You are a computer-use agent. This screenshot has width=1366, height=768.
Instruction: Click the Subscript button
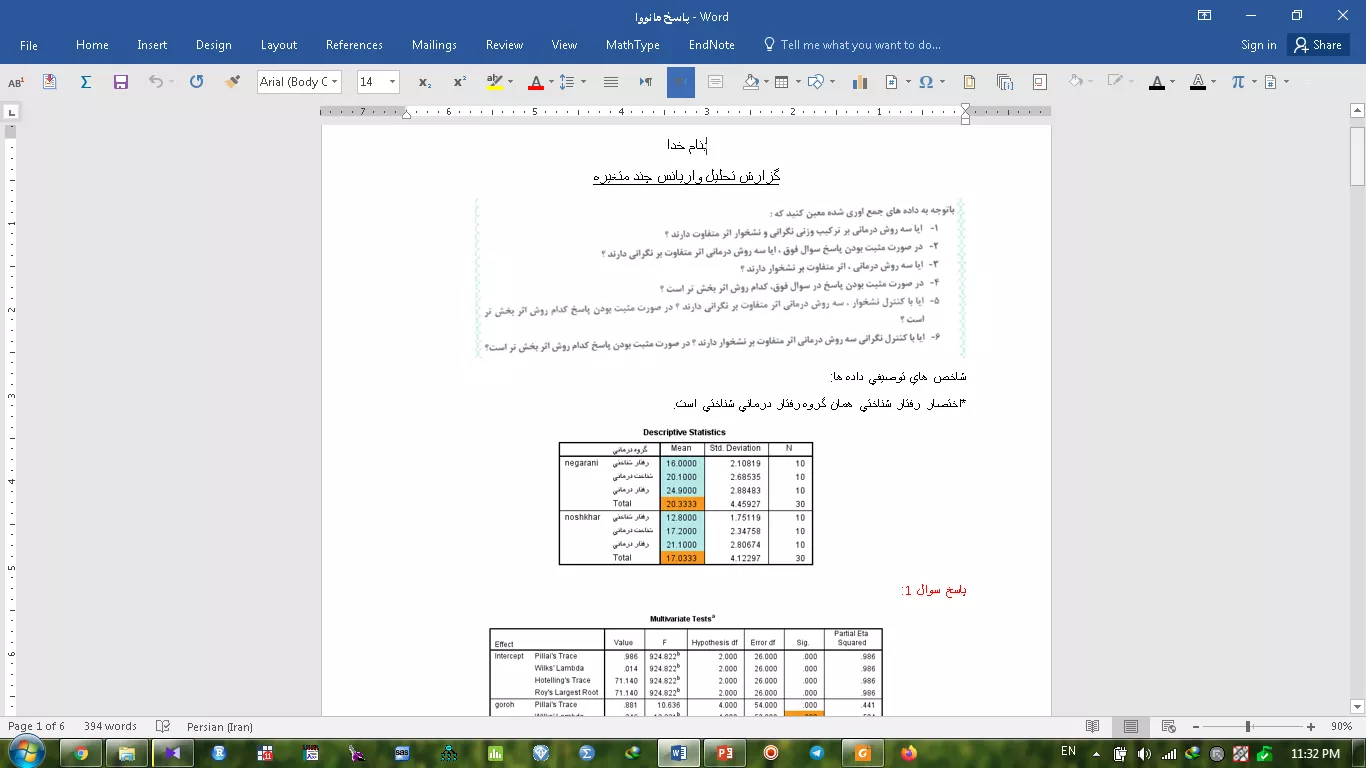425,82
